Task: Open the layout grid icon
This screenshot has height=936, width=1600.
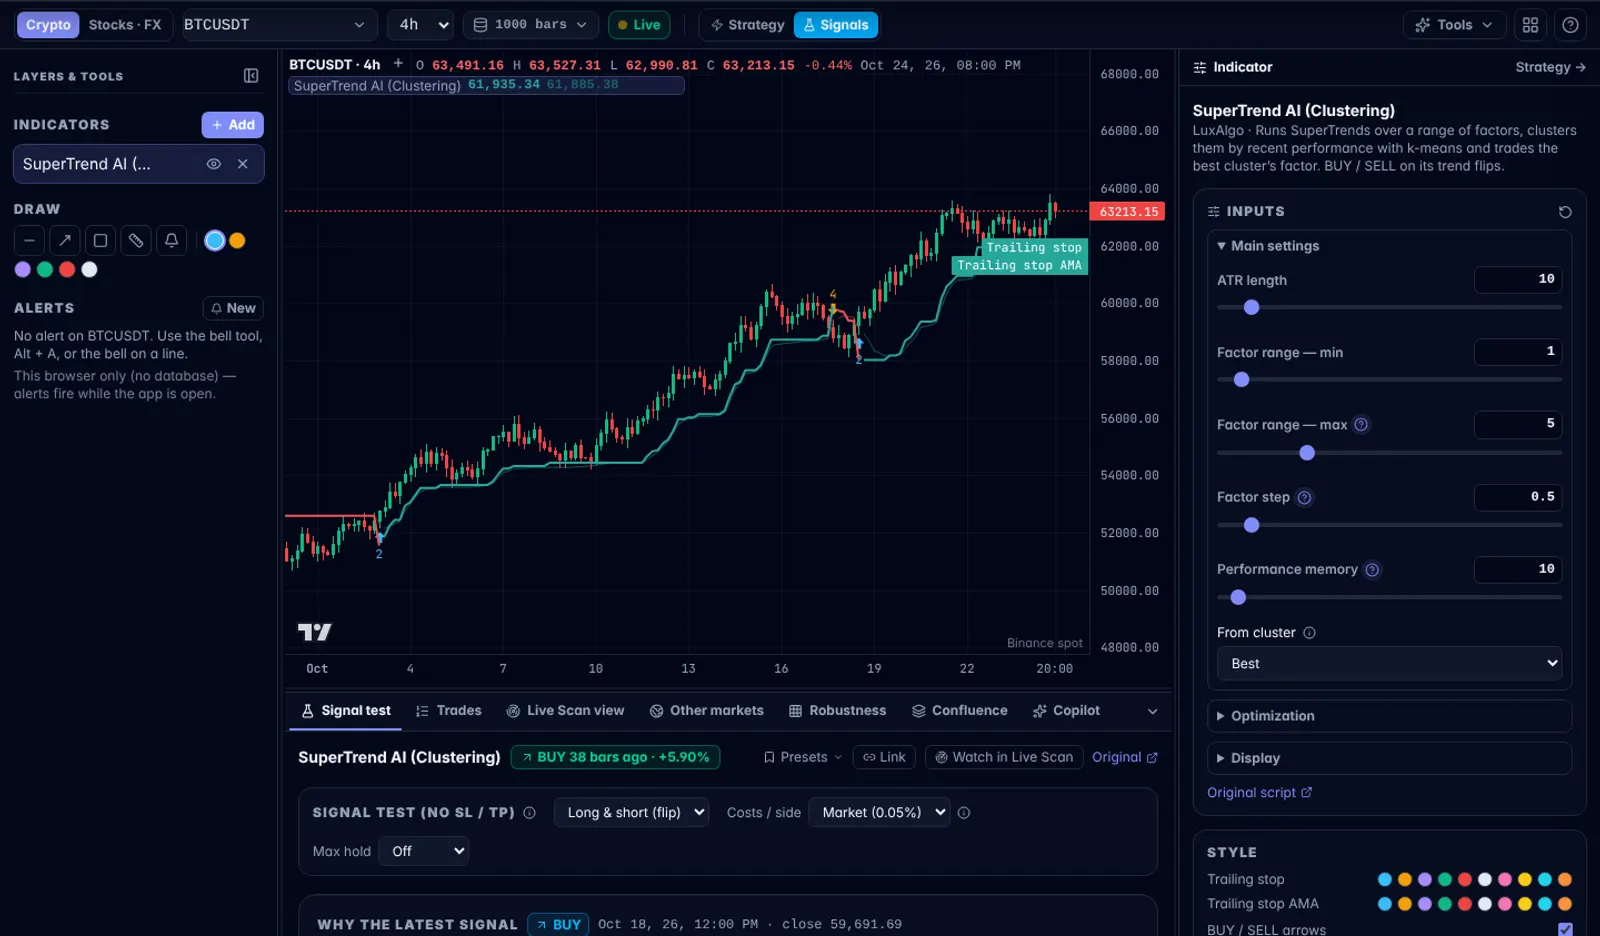Action: (1530, 25)
